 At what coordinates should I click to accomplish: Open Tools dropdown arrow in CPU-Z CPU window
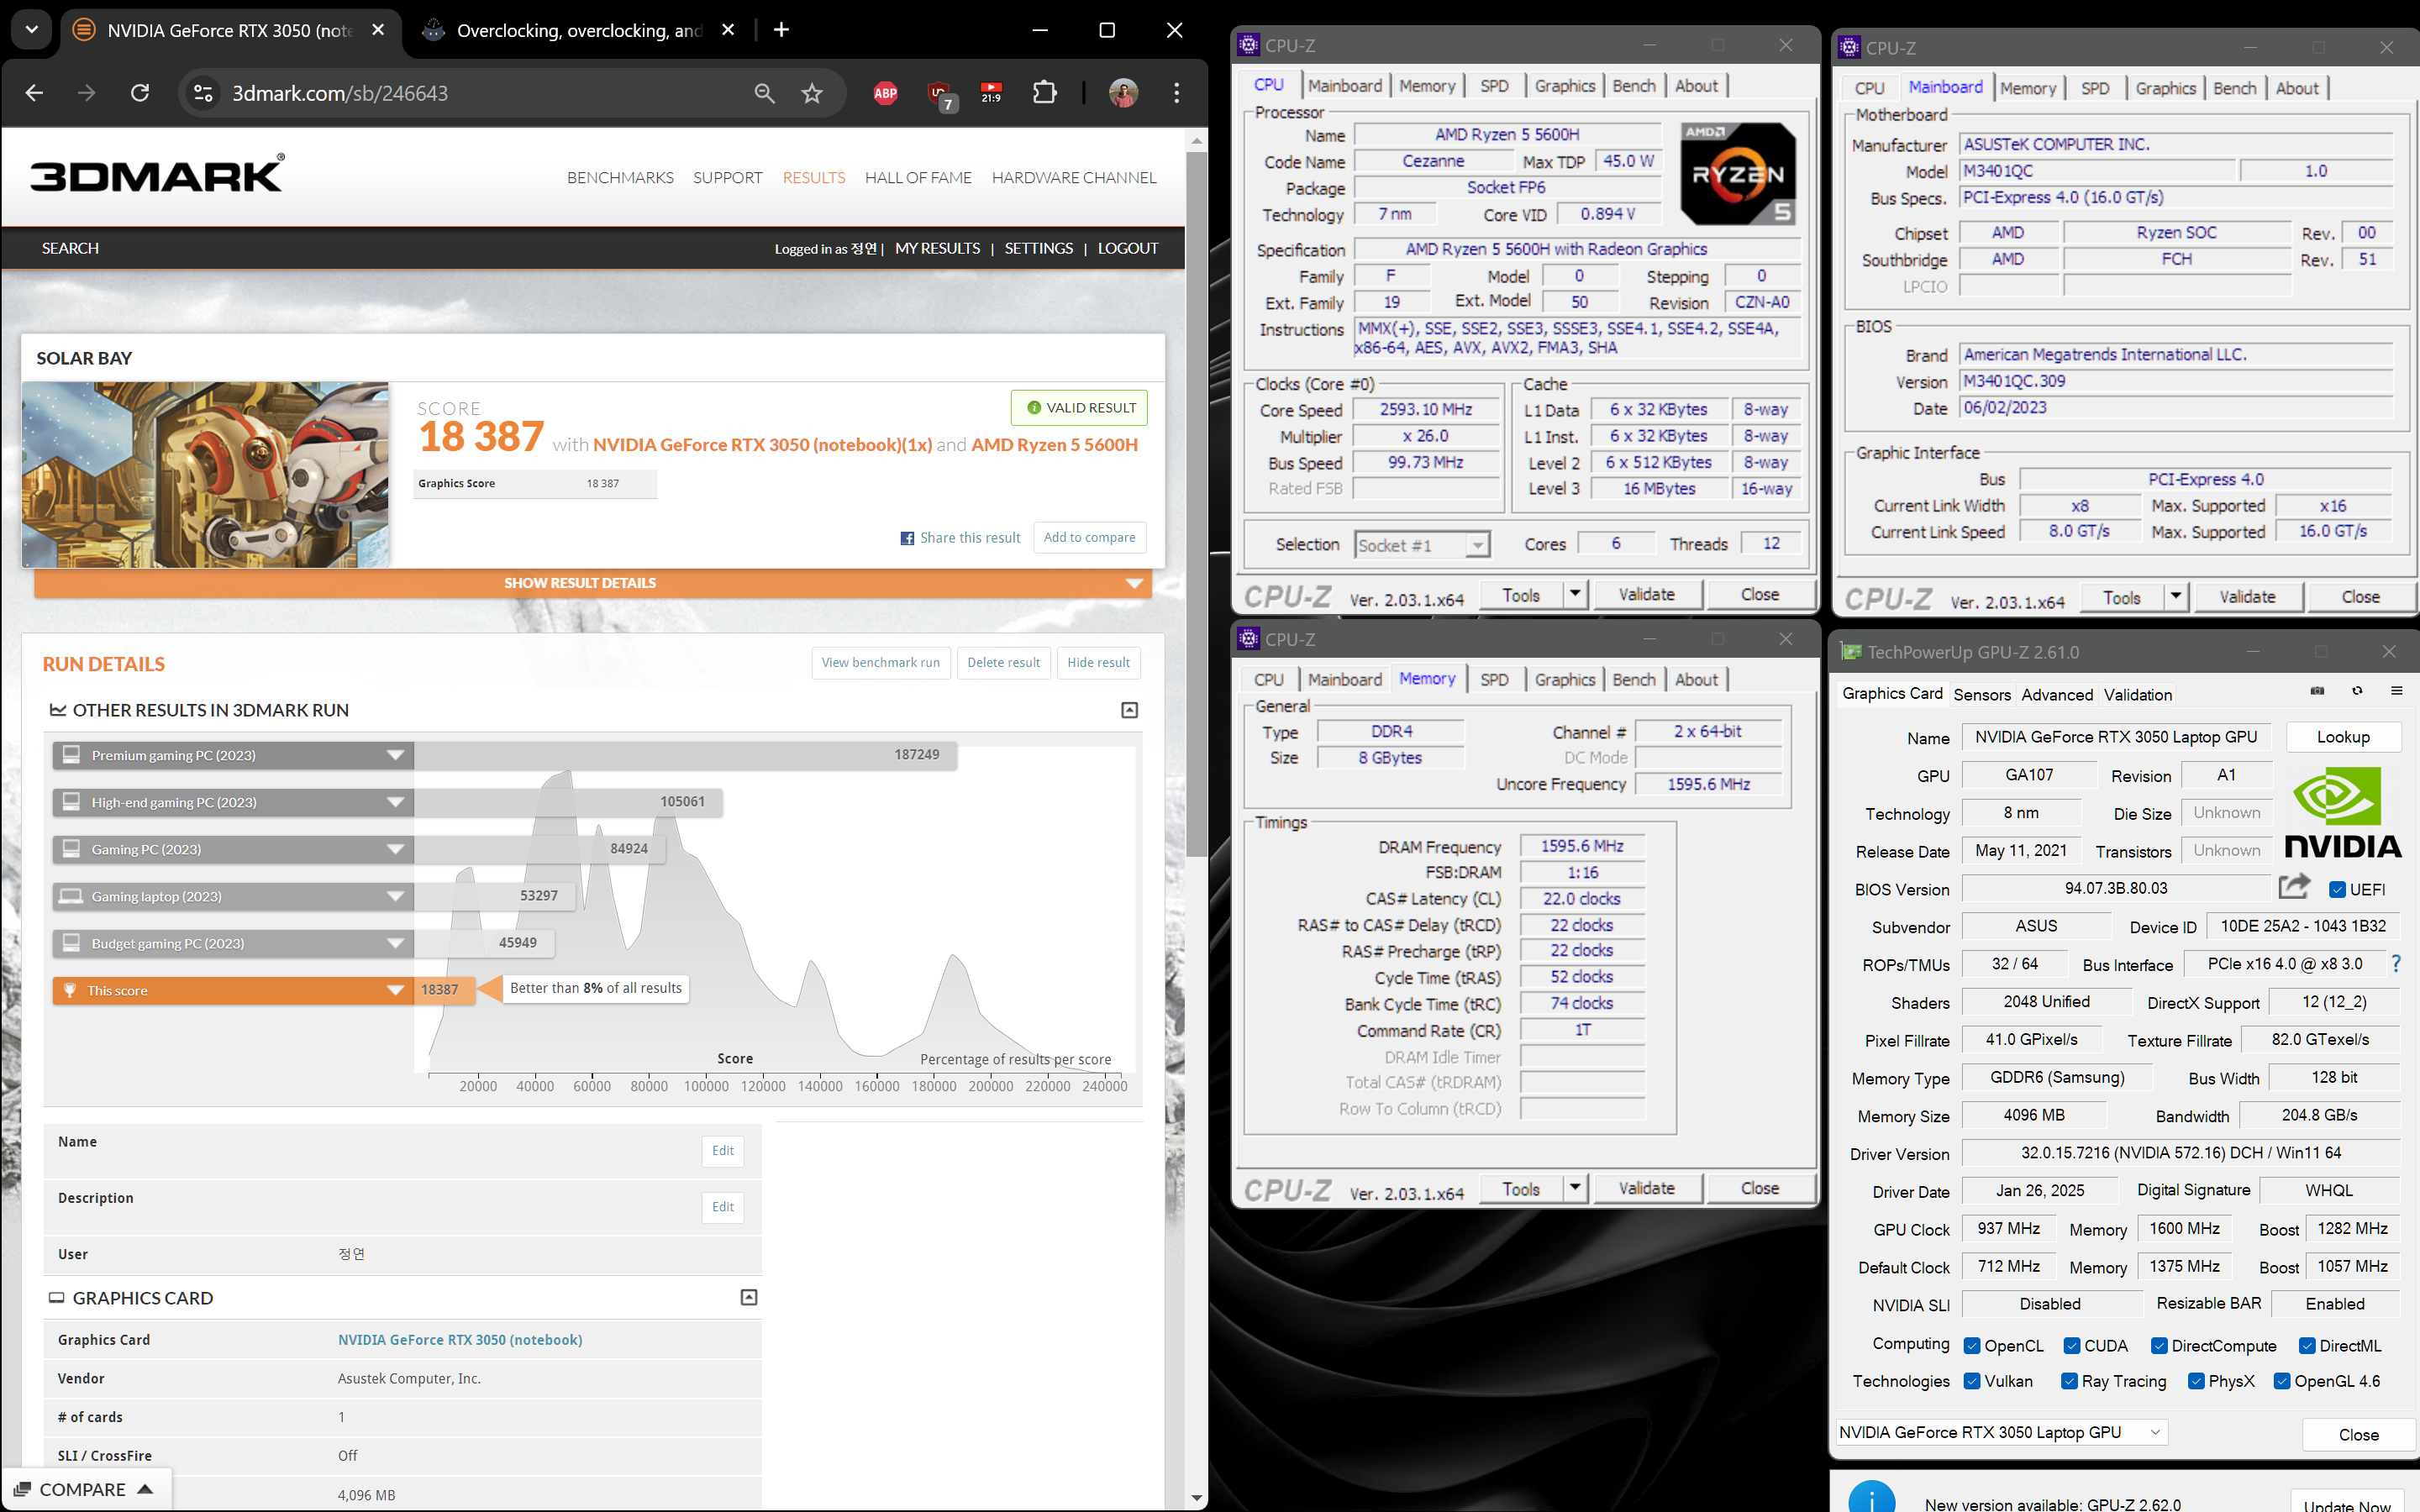point(1575,594)
